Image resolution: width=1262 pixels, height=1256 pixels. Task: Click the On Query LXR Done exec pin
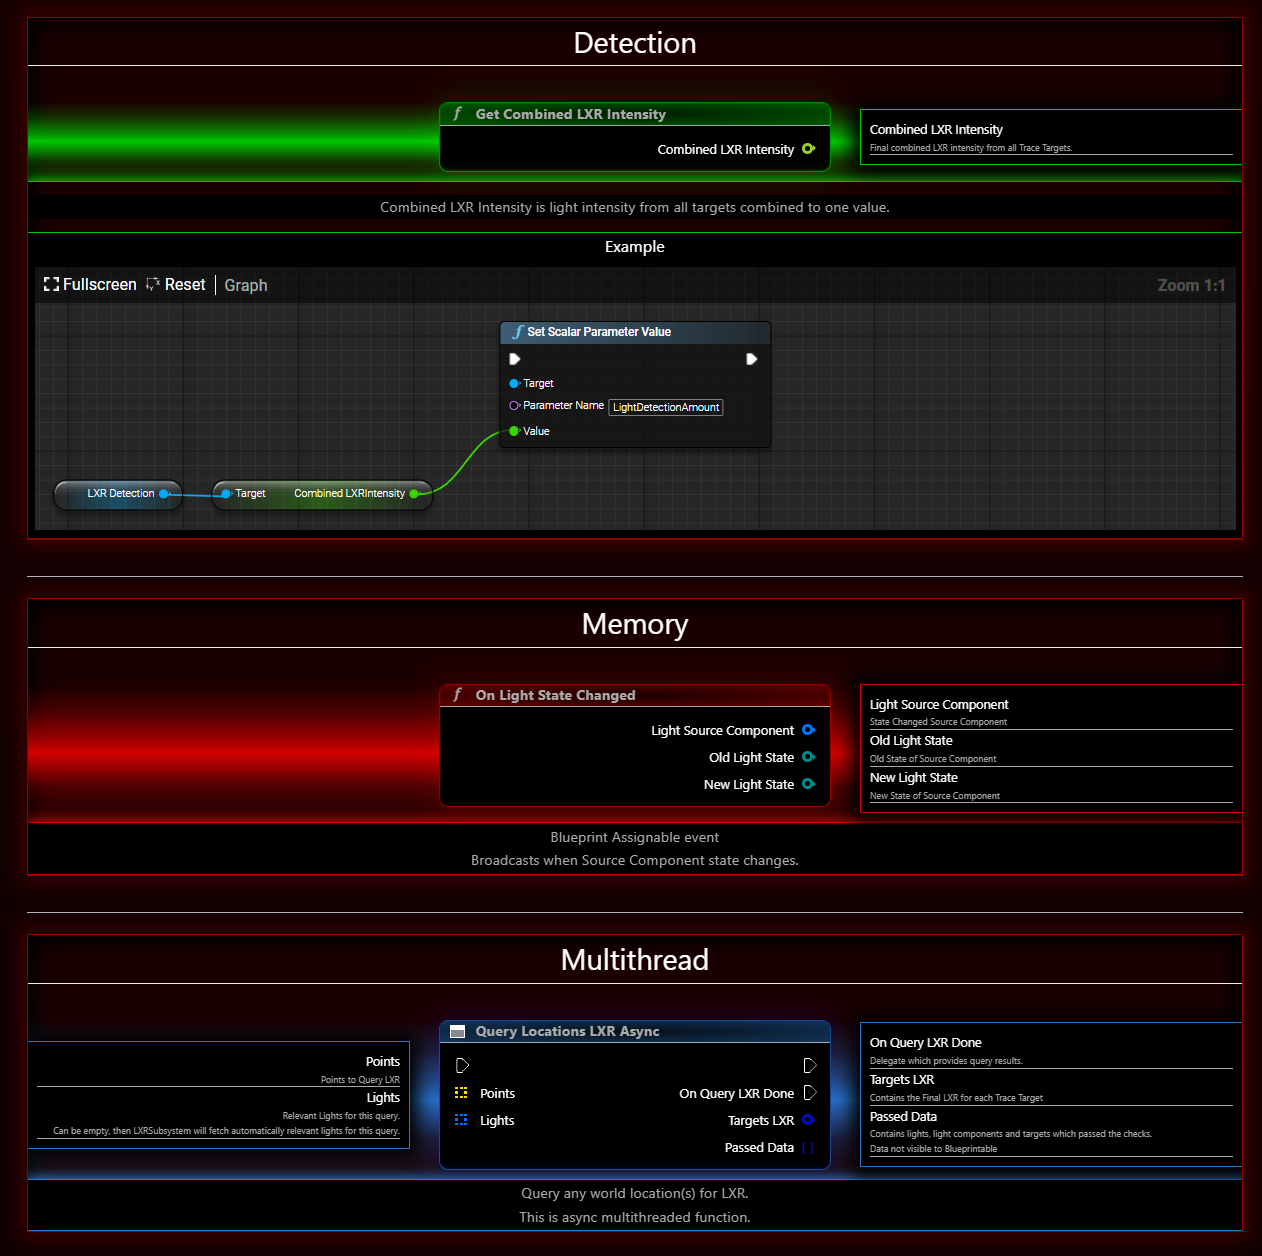810,1093
